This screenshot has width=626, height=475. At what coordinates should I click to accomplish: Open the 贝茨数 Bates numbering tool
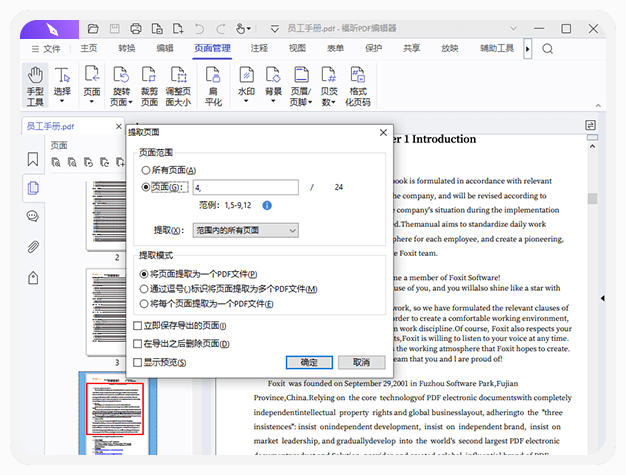(329, 86)
